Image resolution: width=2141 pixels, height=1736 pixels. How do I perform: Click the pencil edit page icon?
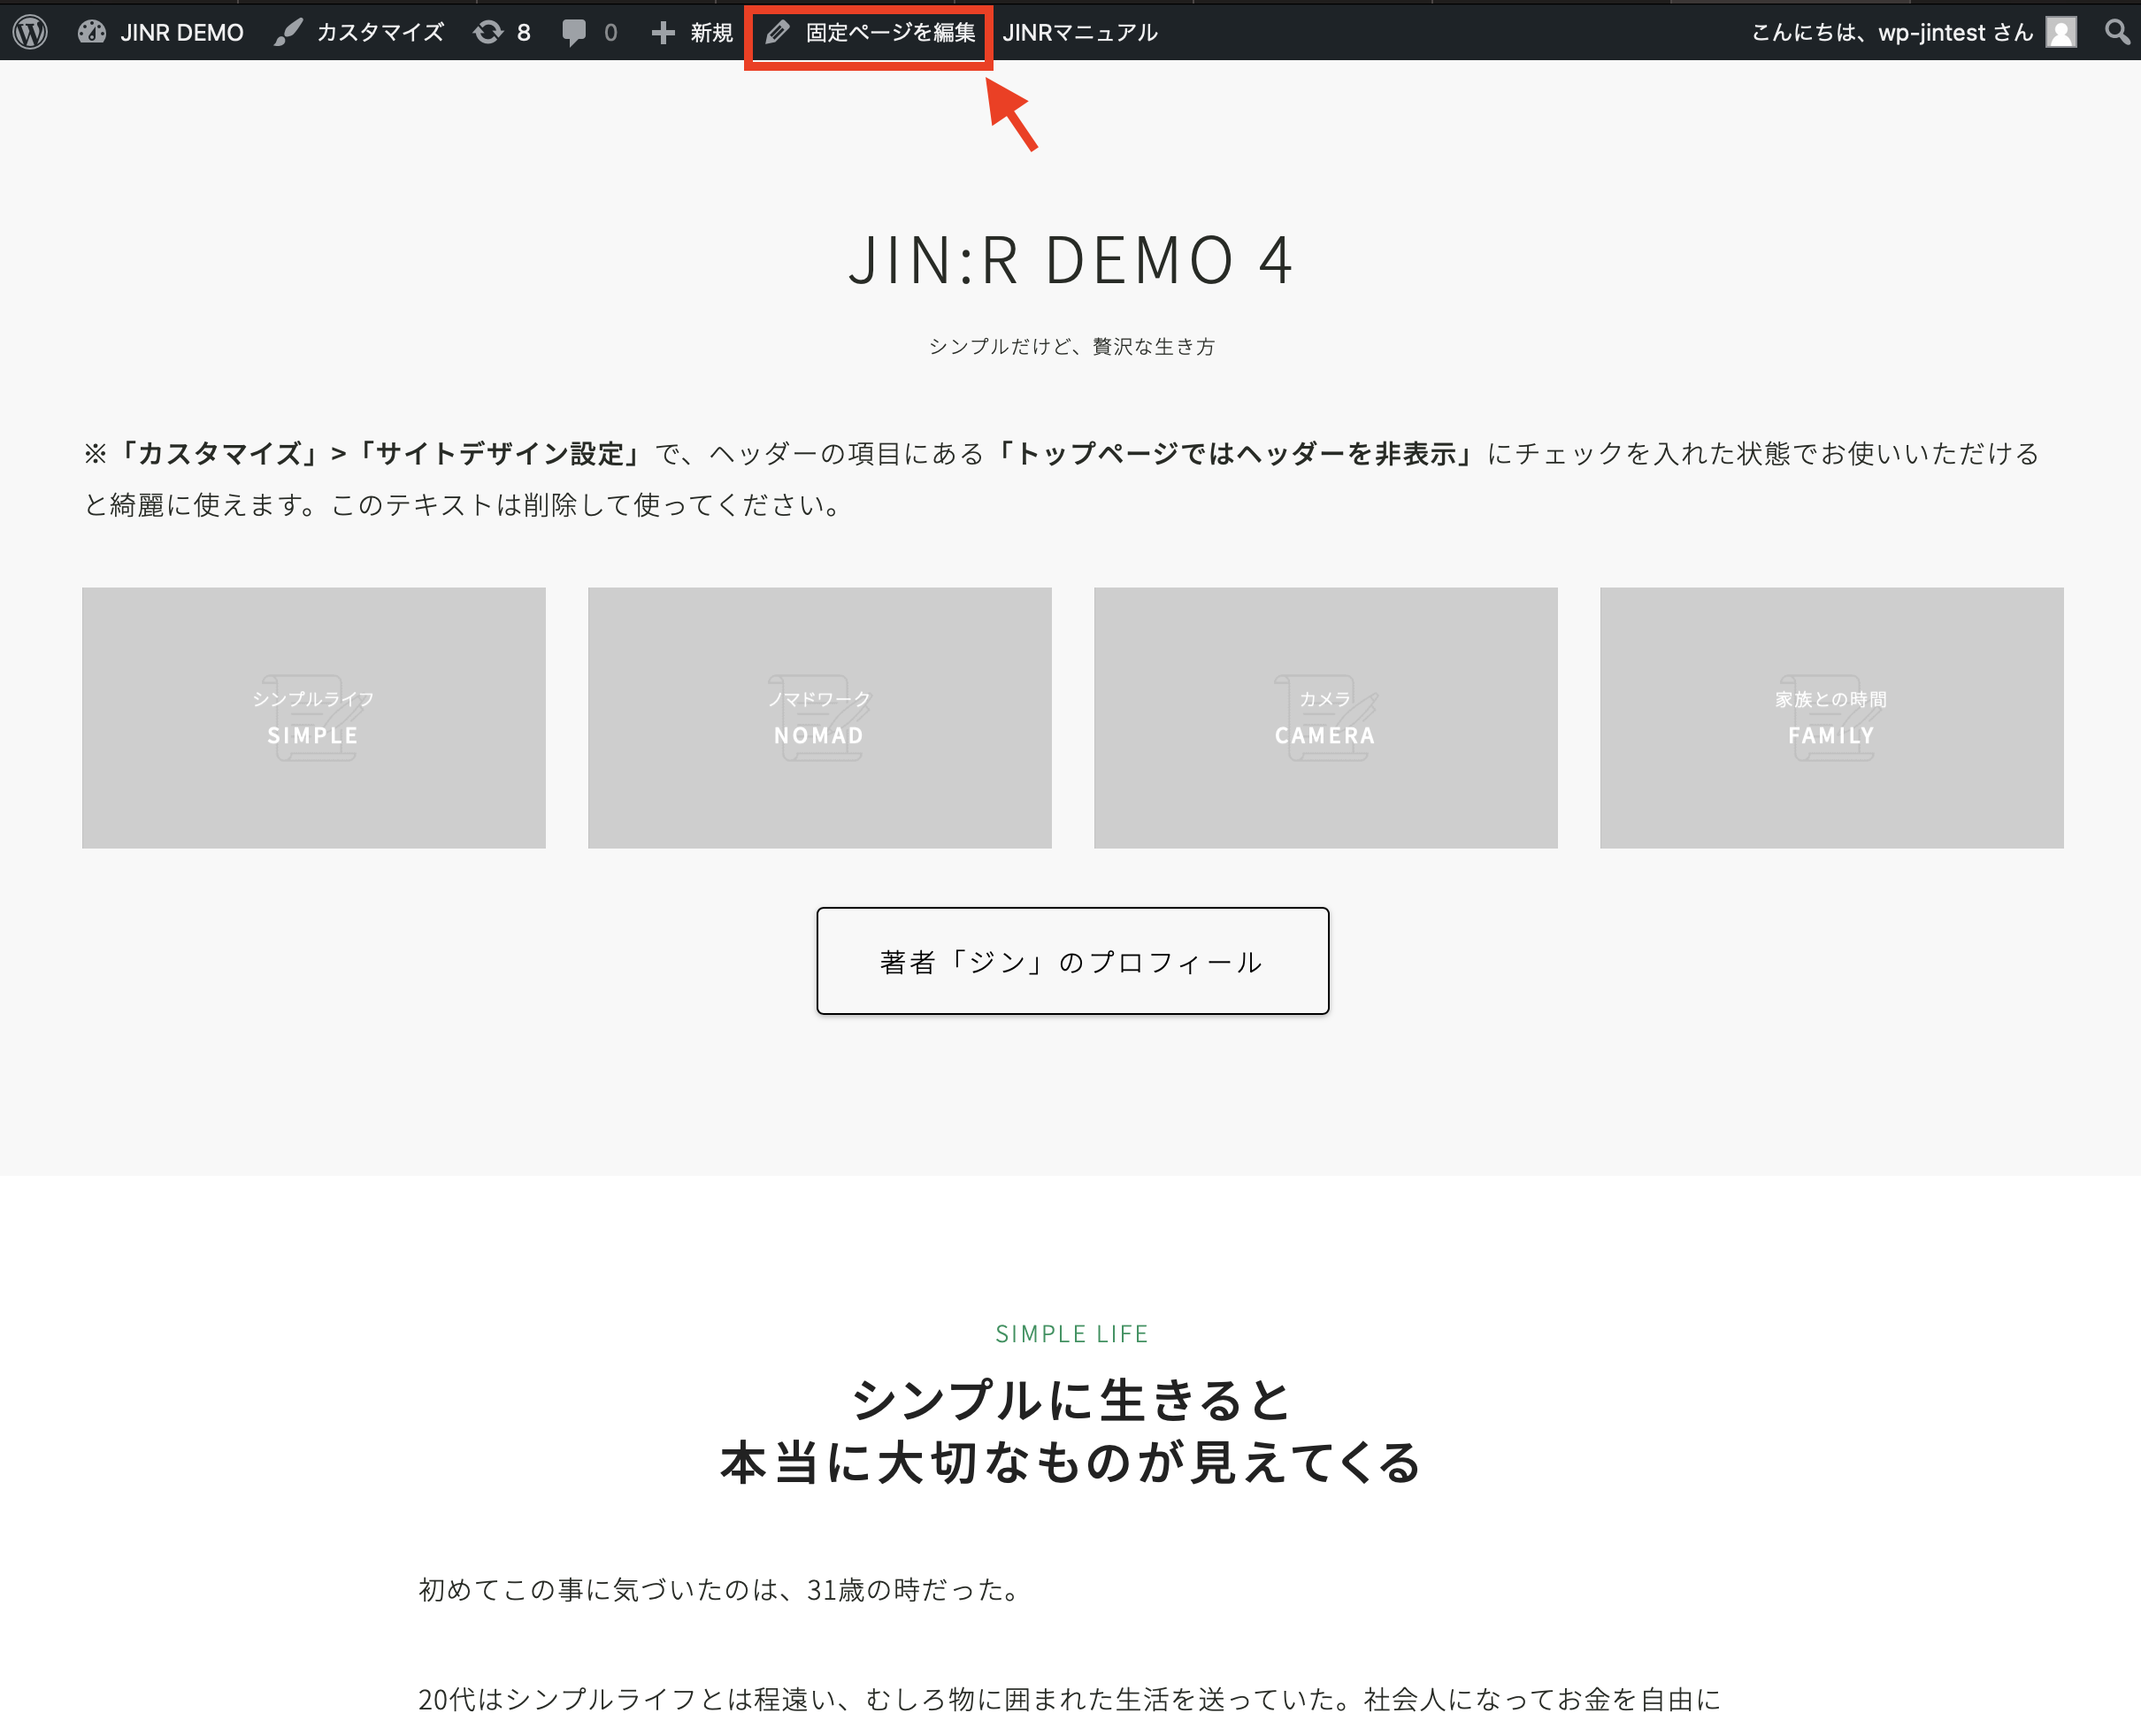(778, 32)
